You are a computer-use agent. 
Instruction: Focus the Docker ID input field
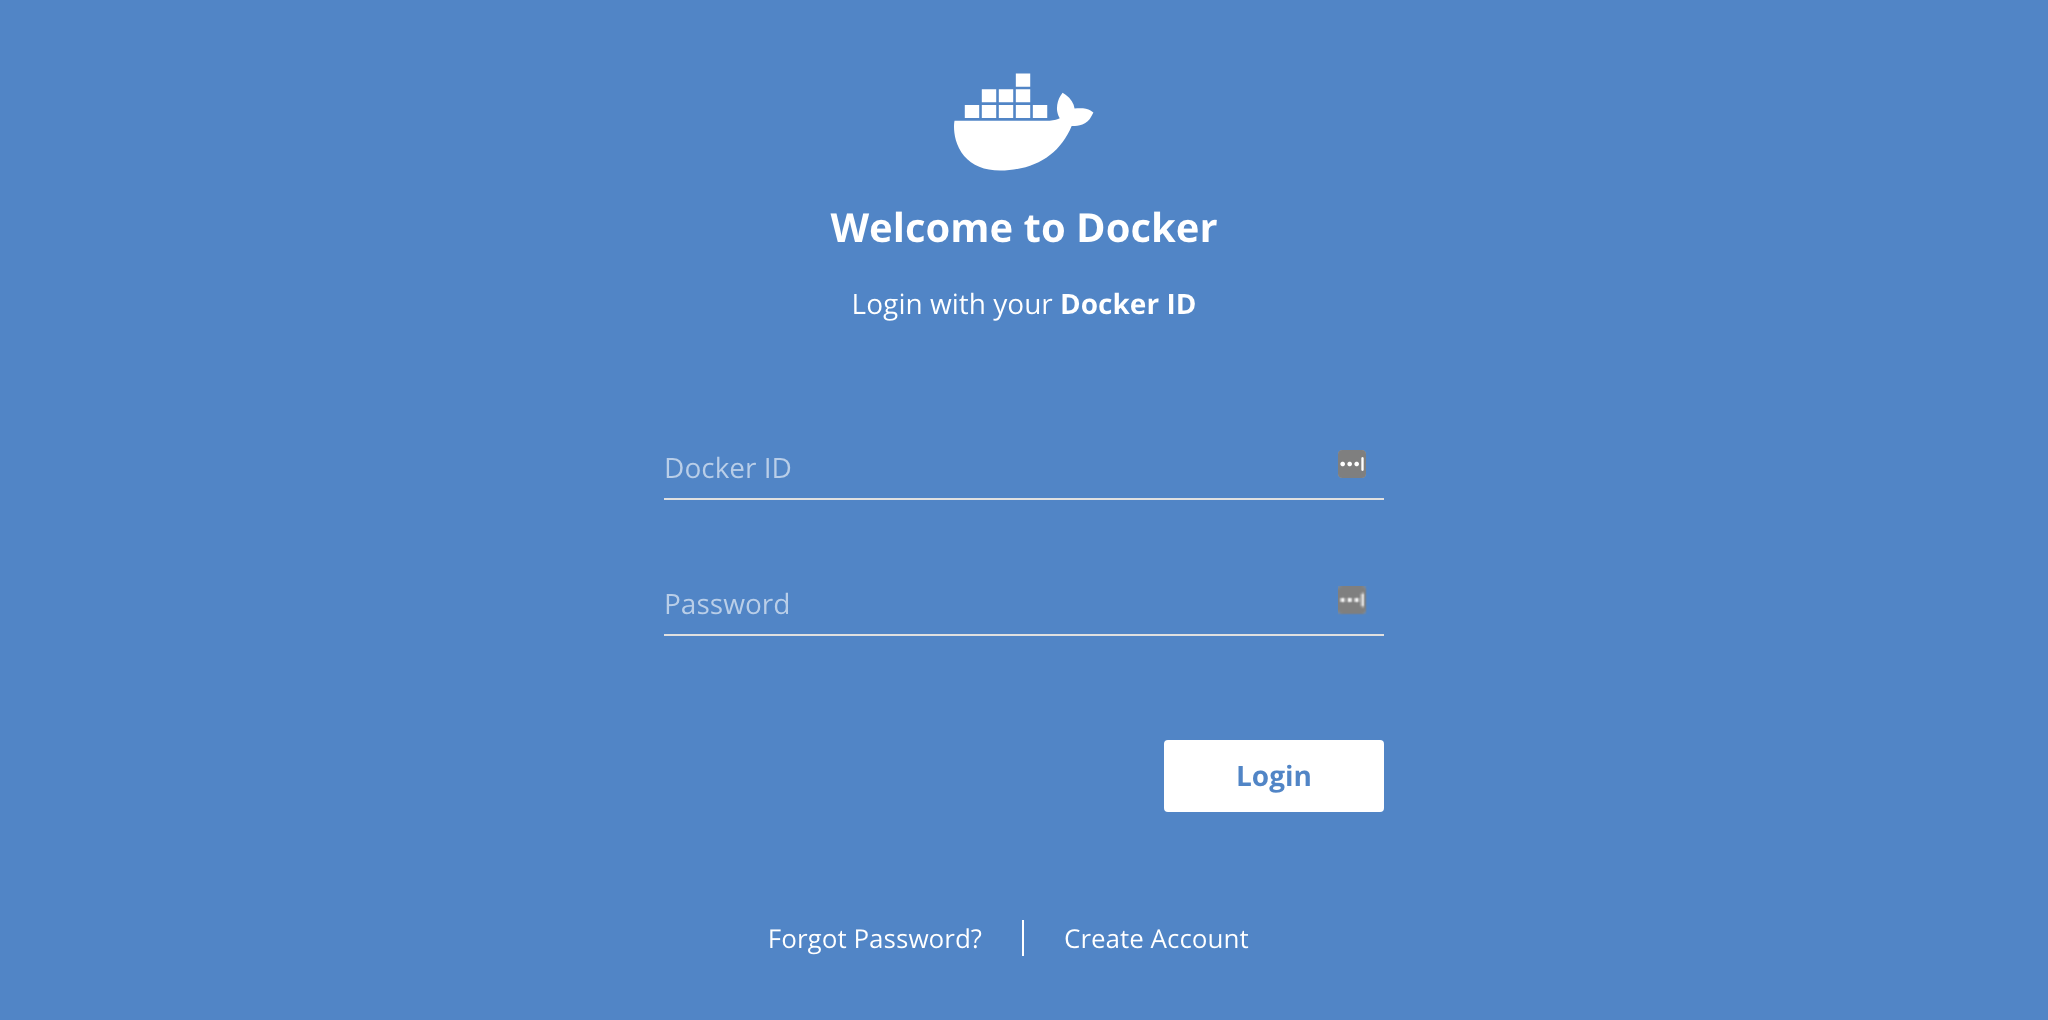[x=1000, y=468]
